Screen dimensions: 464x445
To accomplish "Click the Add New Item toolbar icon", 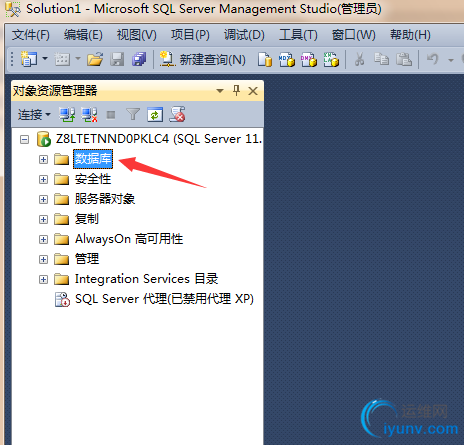I will coord(62,59).
